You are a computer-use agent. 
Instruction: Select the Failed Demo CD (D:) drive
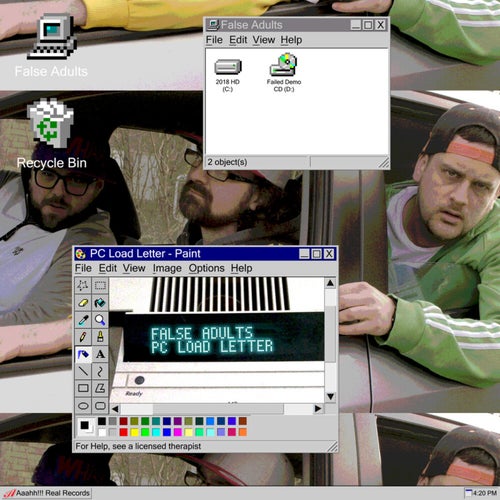pyautogui.click(x=284, y=72)
